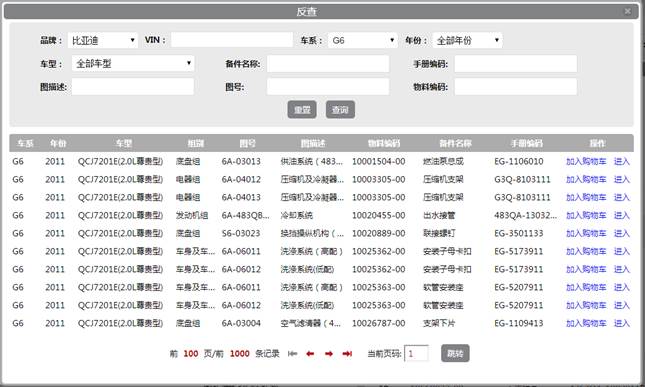Click the 跳转 jump button
Image resolution: width=645 pixels, height=387 pixels.
click(x=455, y=353)
